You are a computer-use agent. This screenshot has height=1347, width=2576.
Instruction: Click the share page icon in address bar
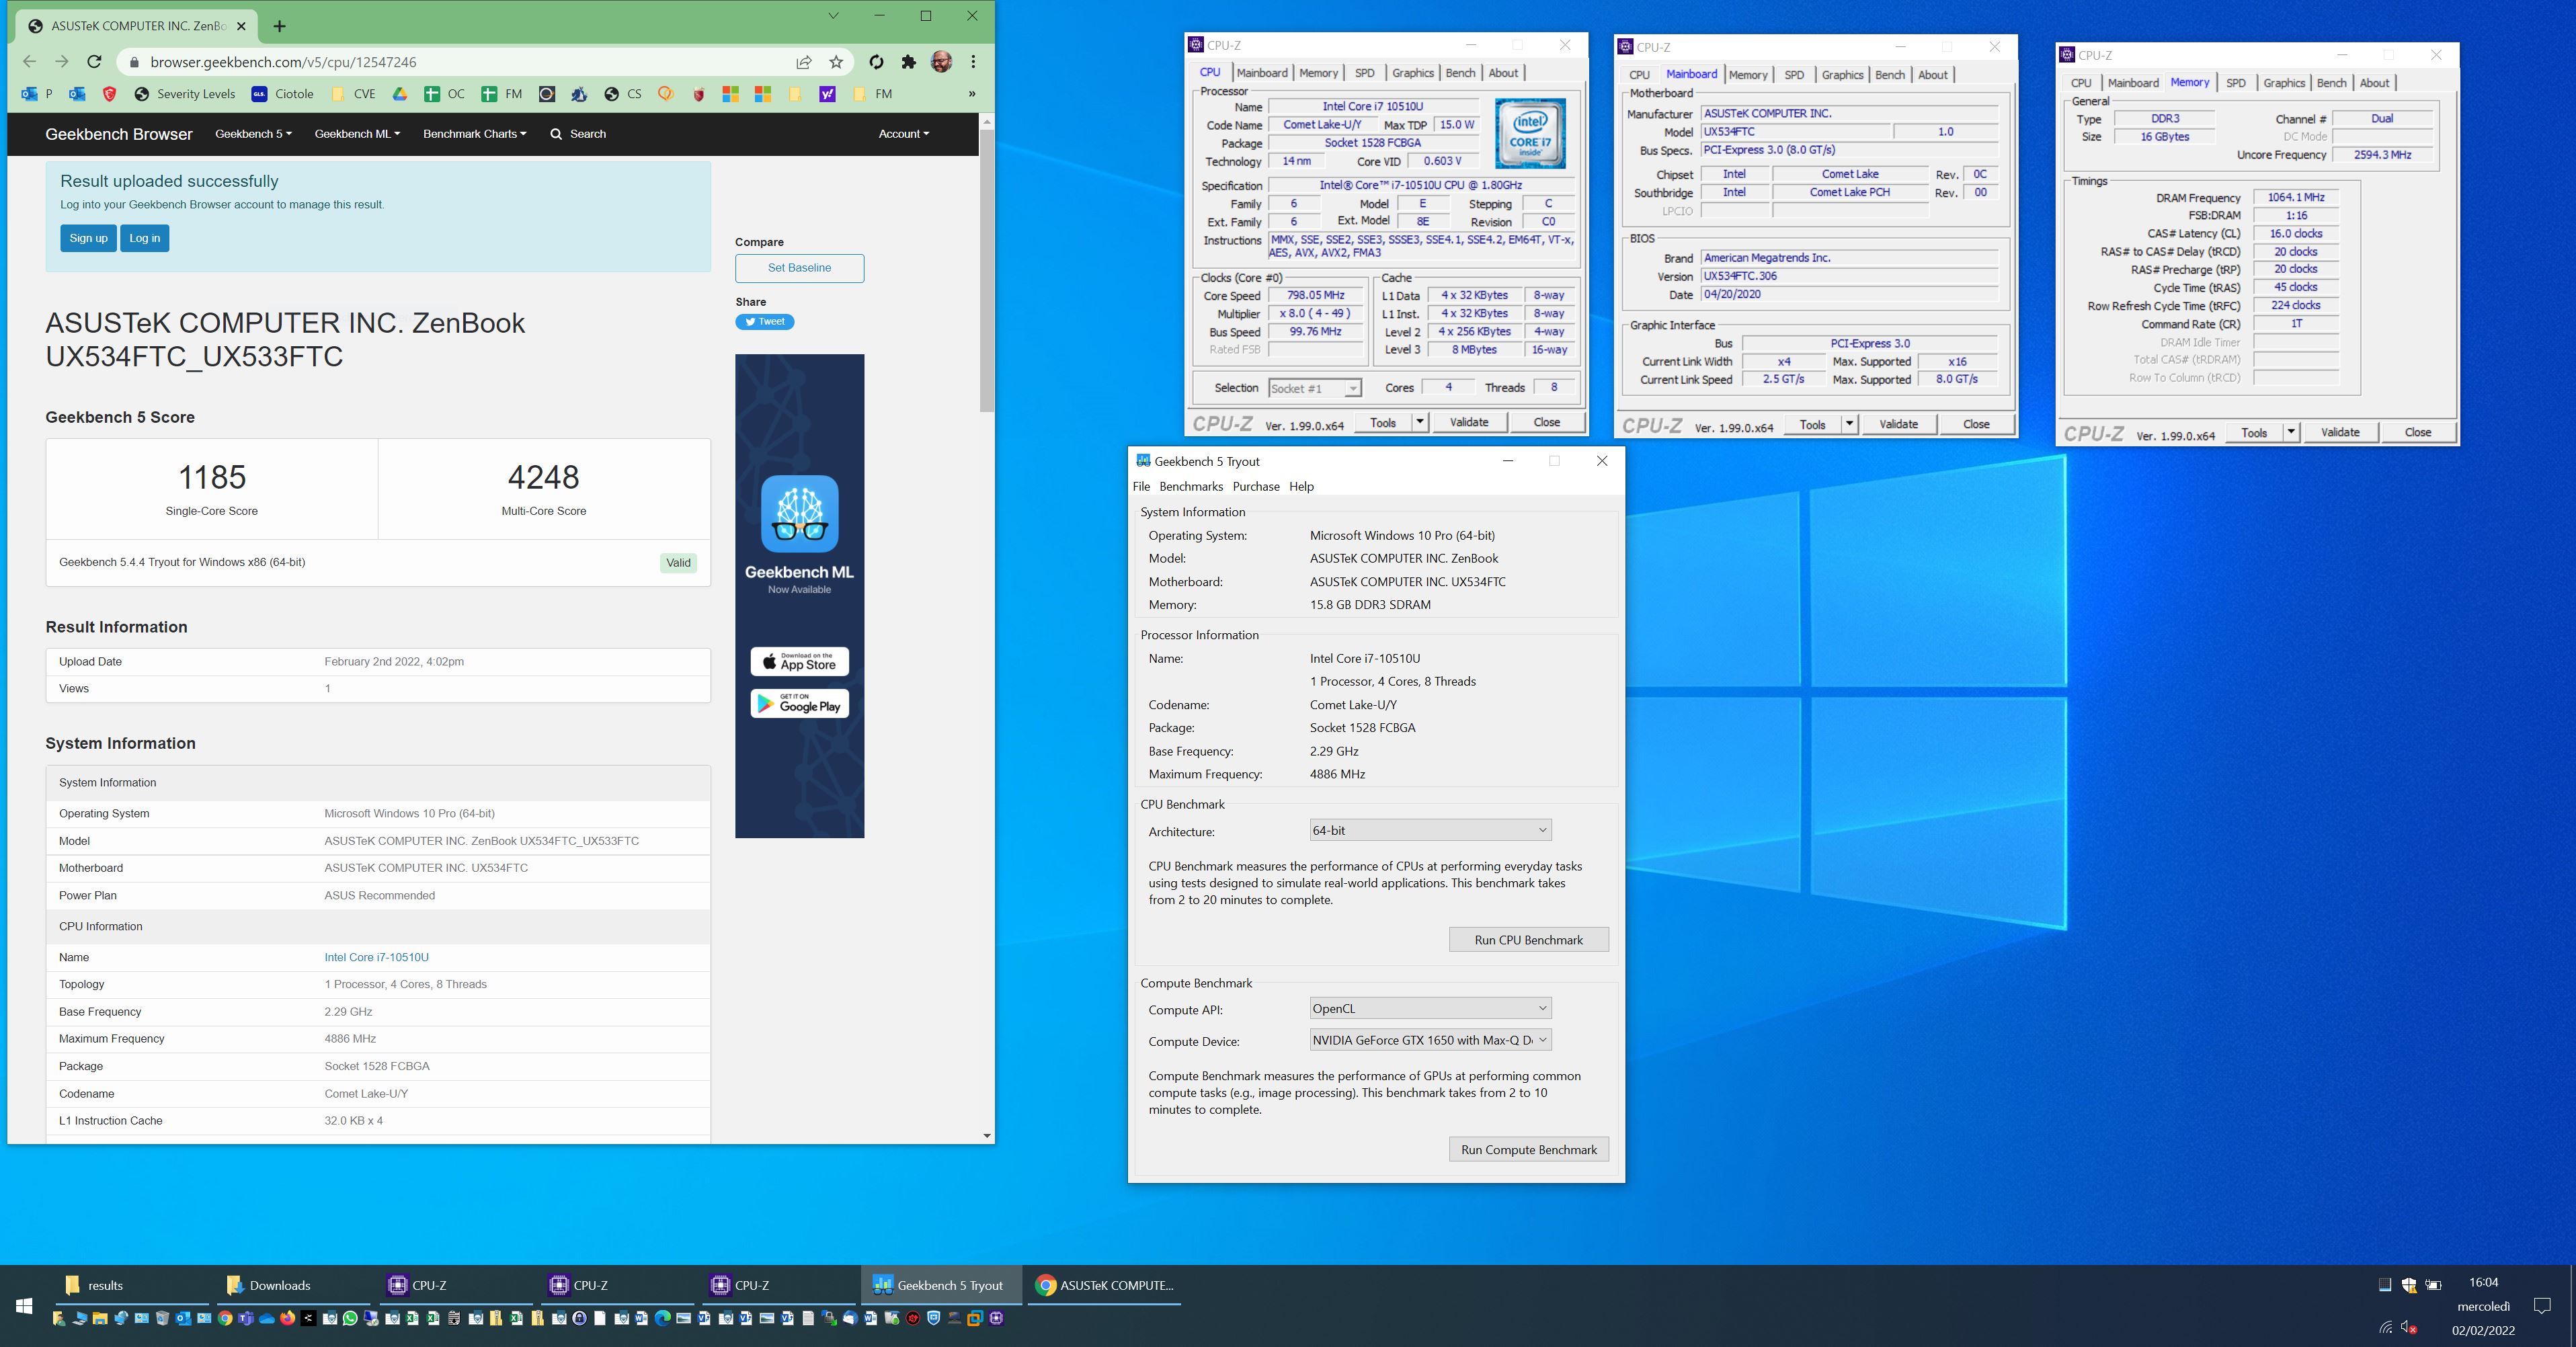coord(804,62)
